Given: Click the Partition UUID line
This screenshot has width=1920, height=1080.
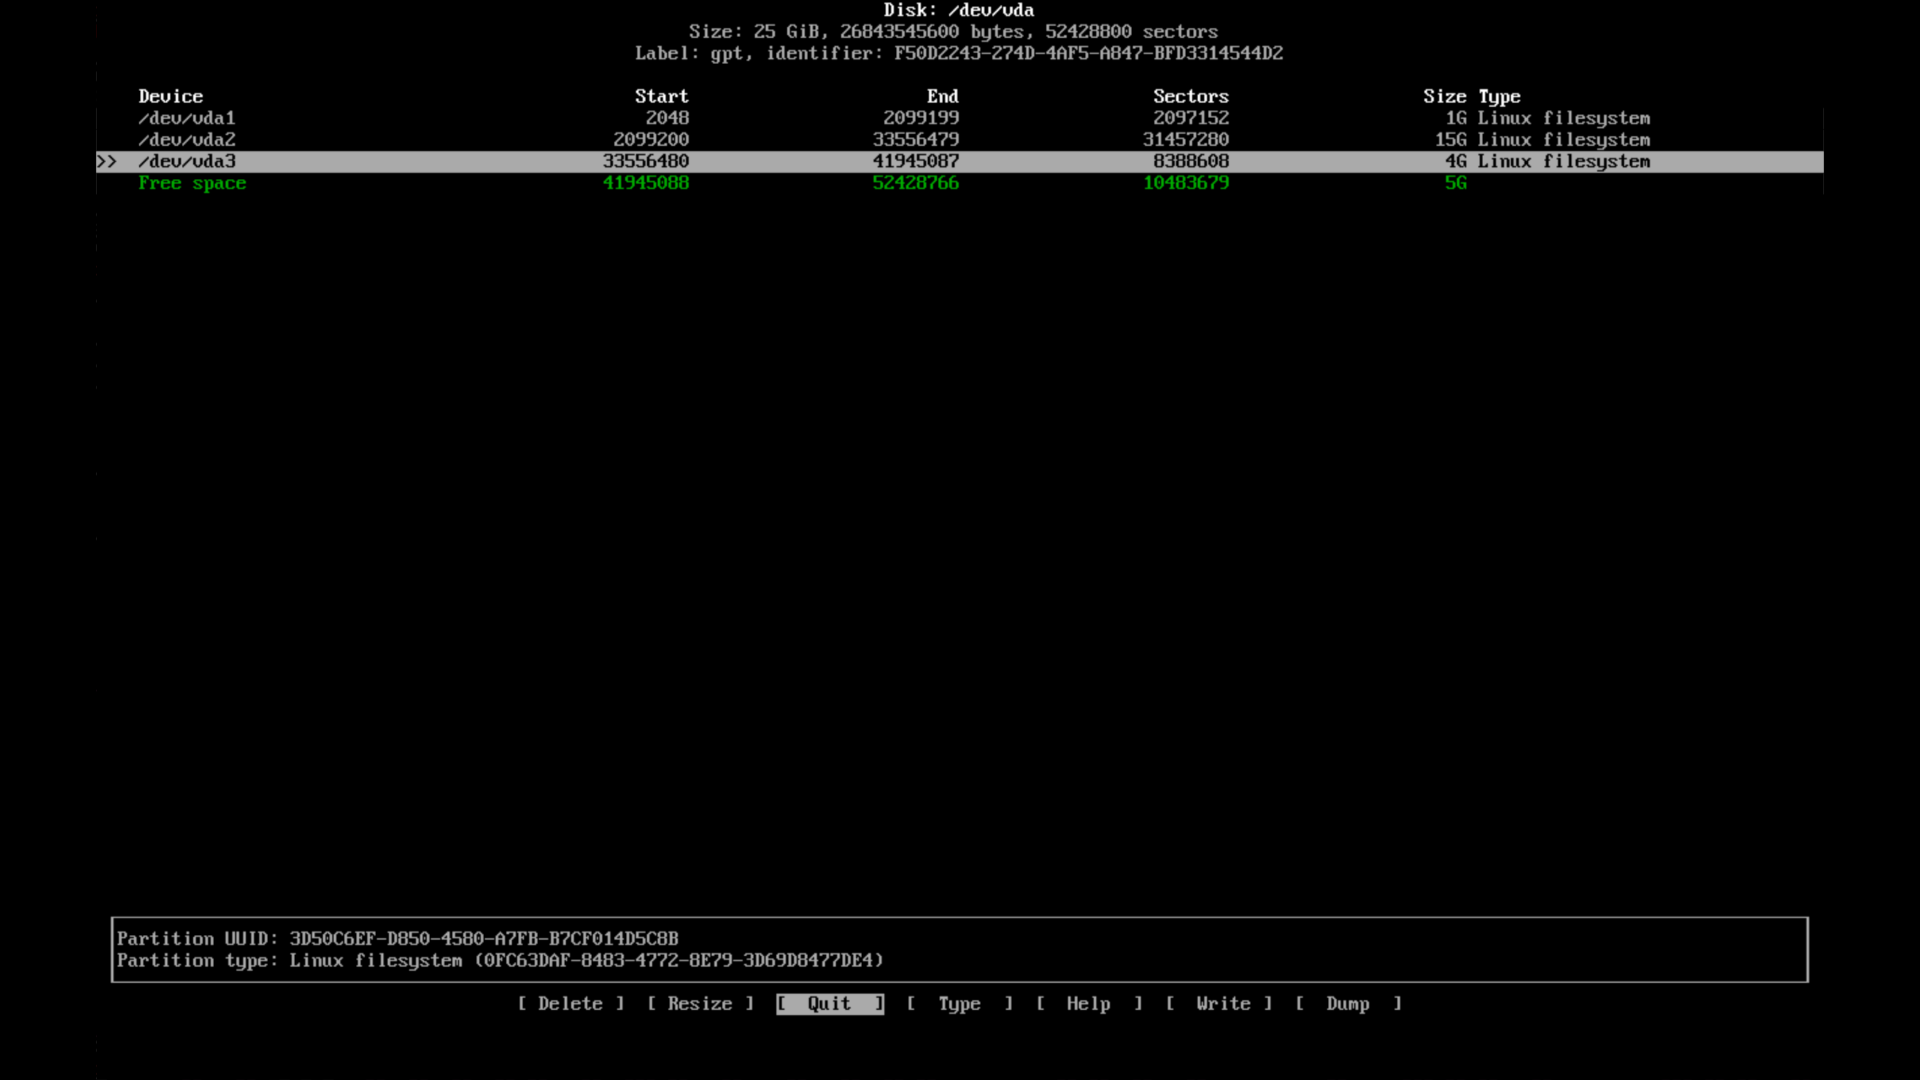Looking at the screenshot, I should [x=398, y=938].
